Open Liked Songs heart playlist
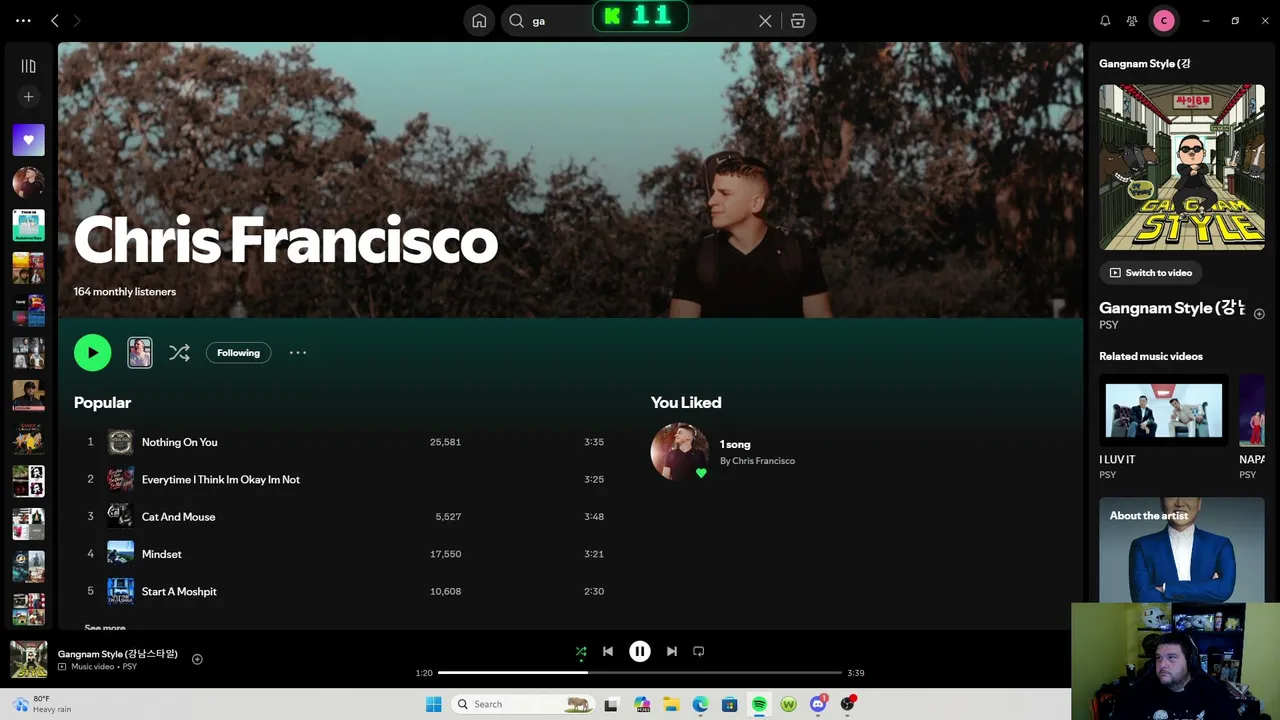The height and width of the screenshot is (720, 1280). (28, 140)
